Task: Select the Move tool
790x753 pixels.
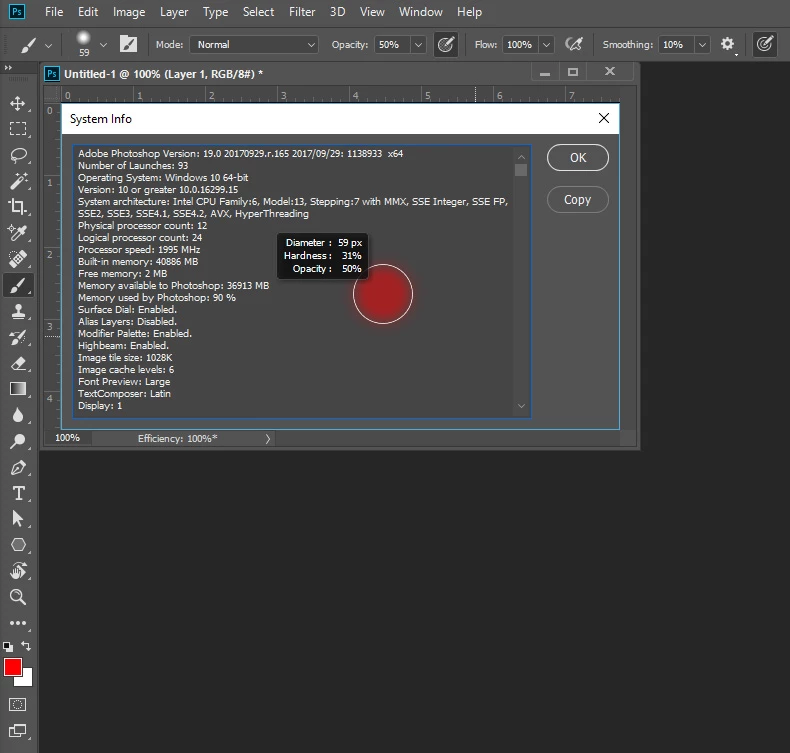Action: (x=18, y=103)
